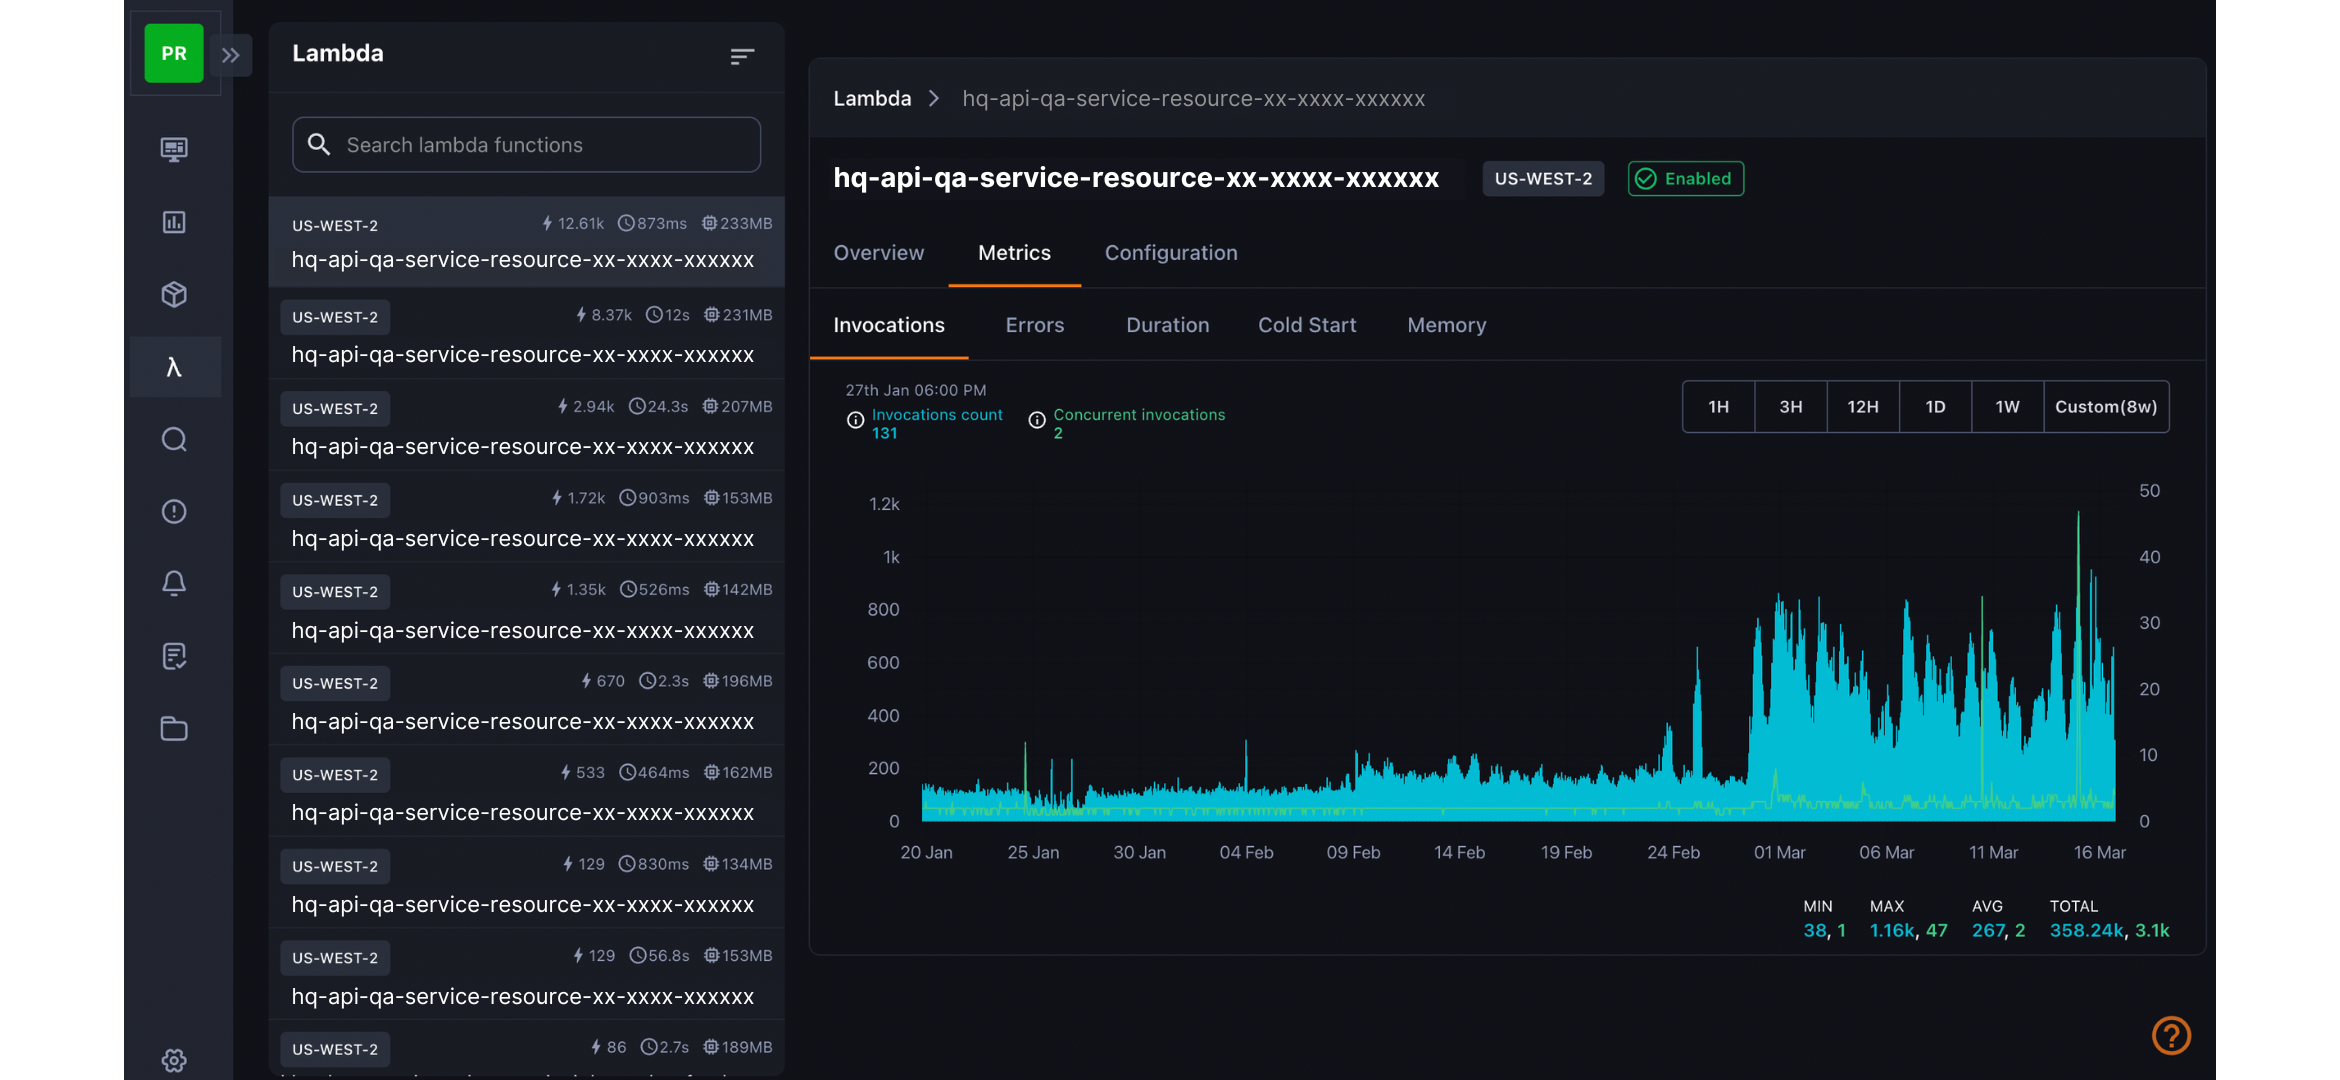This screenshot has height=1080, width=2340.
Task: Select the Invocations metric tab
Action: click(889, 325)
